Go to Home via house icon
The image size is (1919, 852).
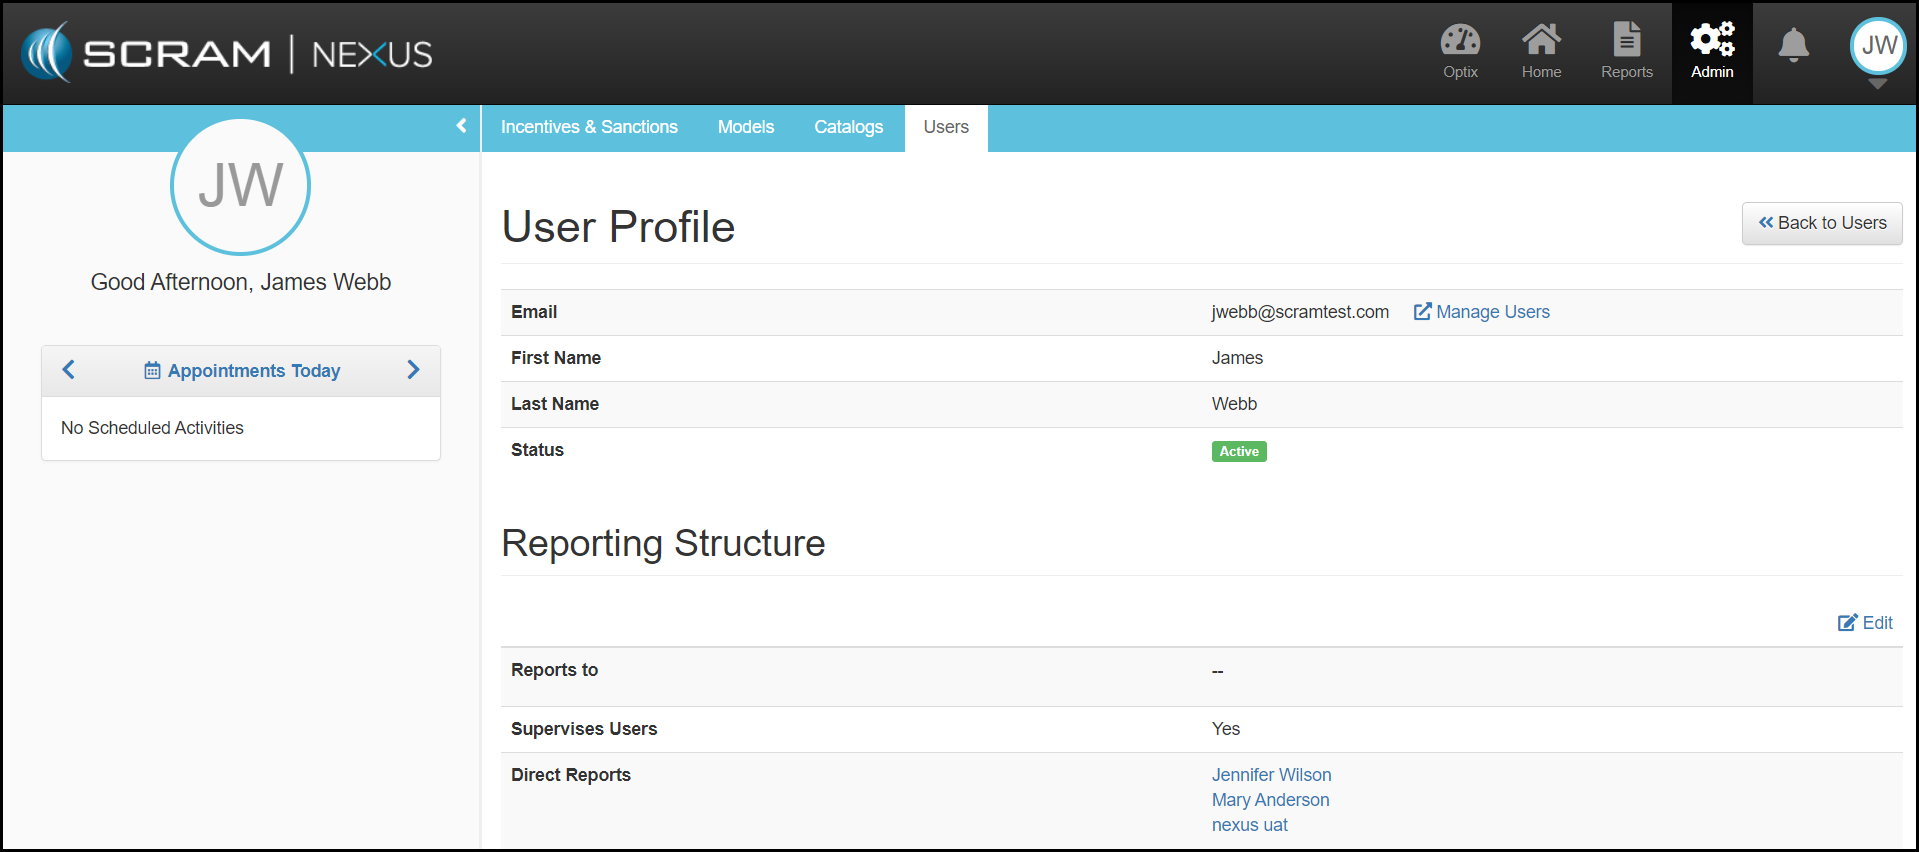click(x=1541, y=41)
